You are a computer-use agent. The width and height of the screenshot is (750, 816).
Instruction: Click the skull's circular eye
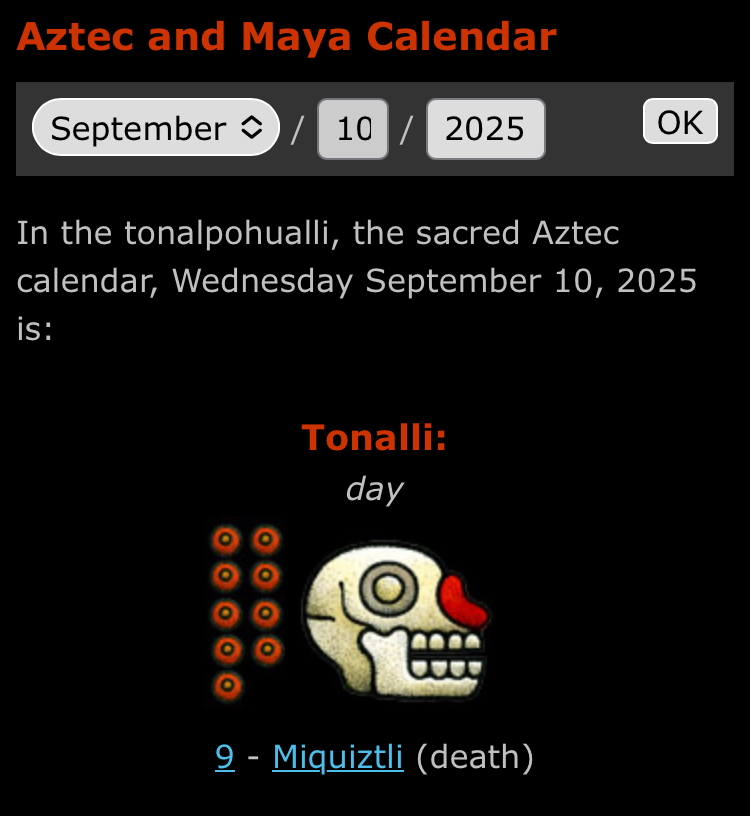pyautogui.click(x=388, y=589)
